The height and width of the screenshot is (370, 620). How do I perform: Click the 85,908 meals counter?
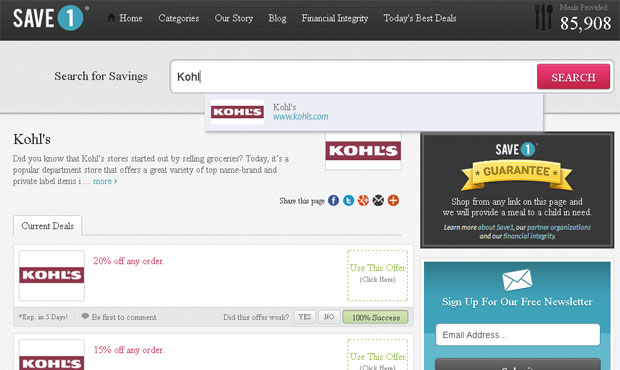[x=585, y=23]
